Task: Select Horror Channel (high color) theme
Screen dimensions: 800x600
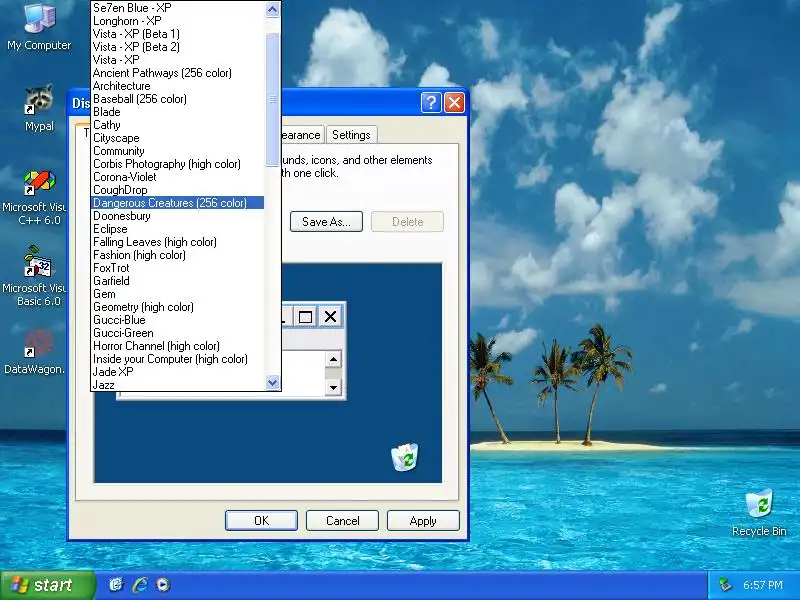Action: point(178,346)
